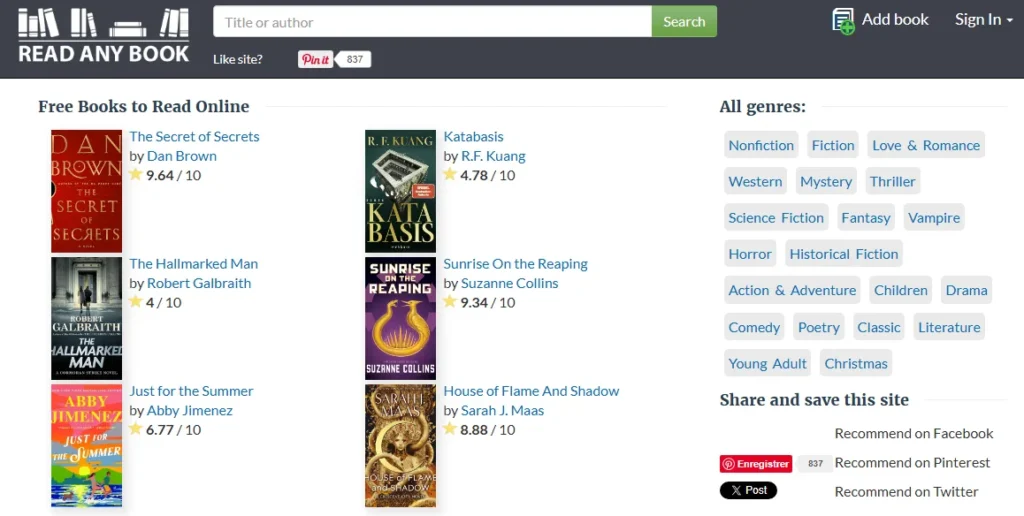Open author Sarah J. Maas link
The height and width of the screenshot is (516, 1024).
coord(502,411)
